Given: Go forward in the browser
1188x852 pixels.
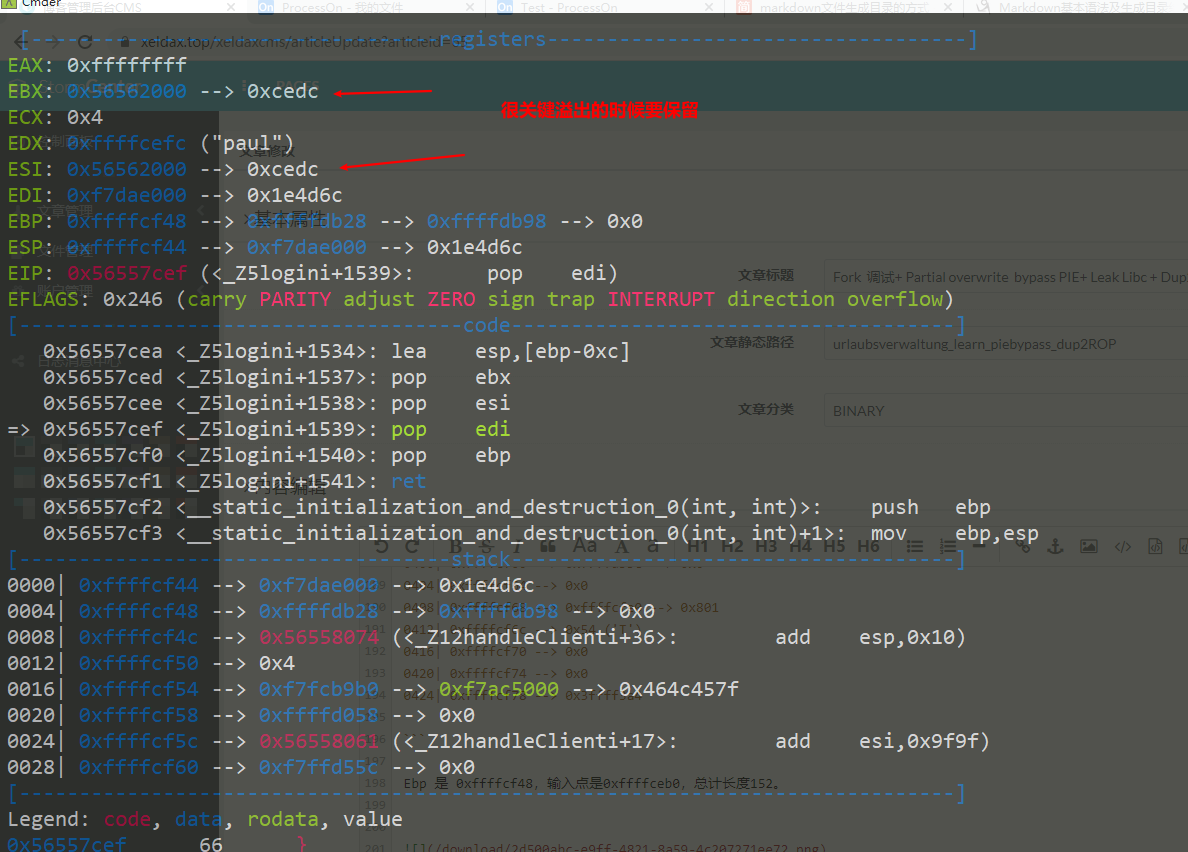Looking at the screenshot, I should point(52,42).
